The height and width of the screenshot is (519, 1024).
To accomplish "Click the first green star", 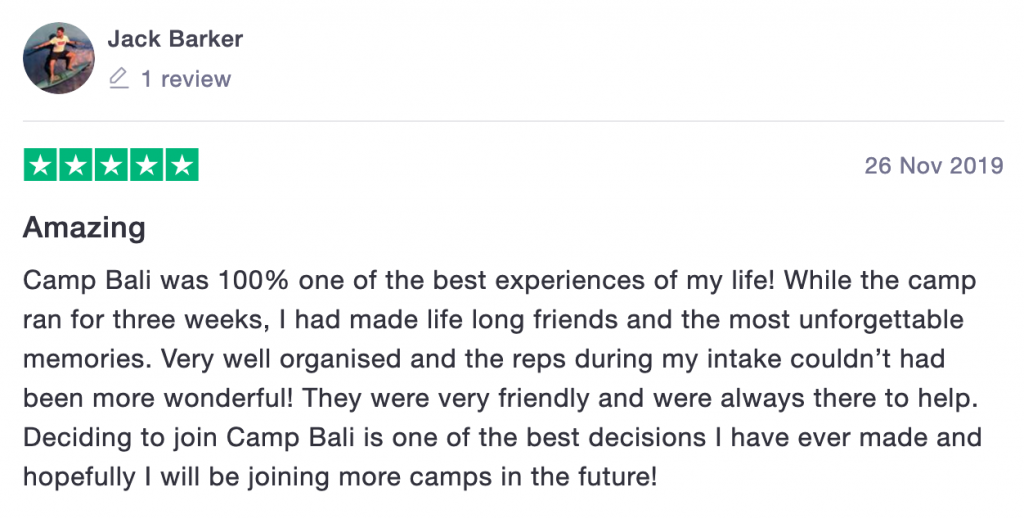I will tap(40, 165).
